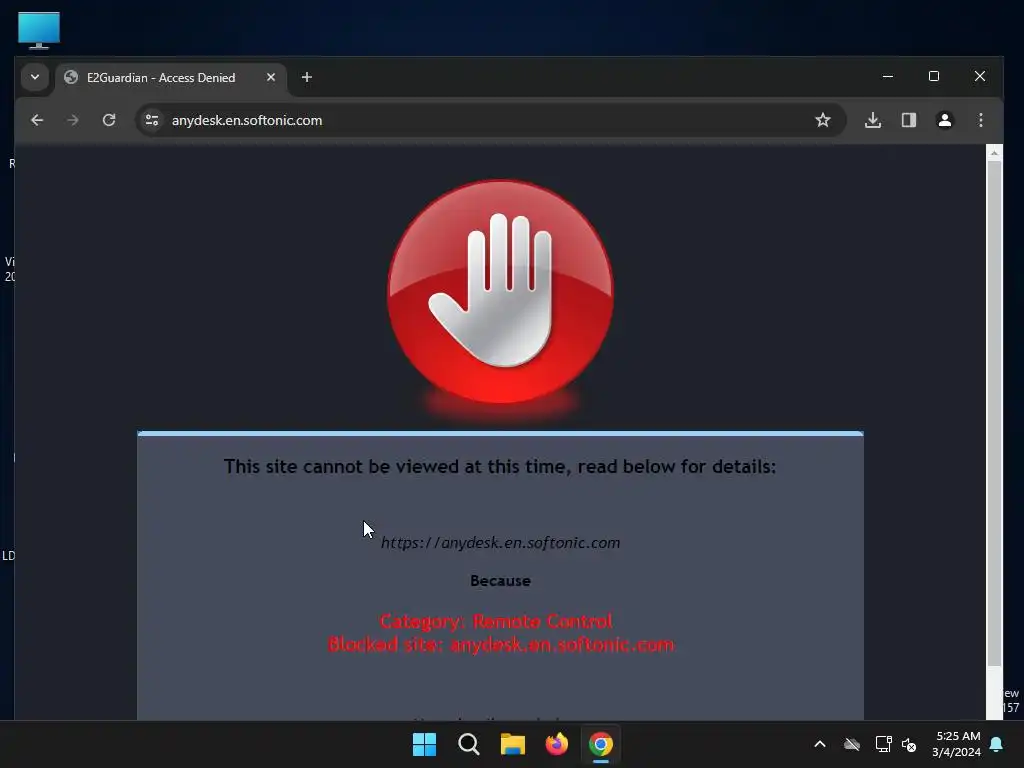
Task: Open Chrome downloads icon
Action: coord(872,120)
